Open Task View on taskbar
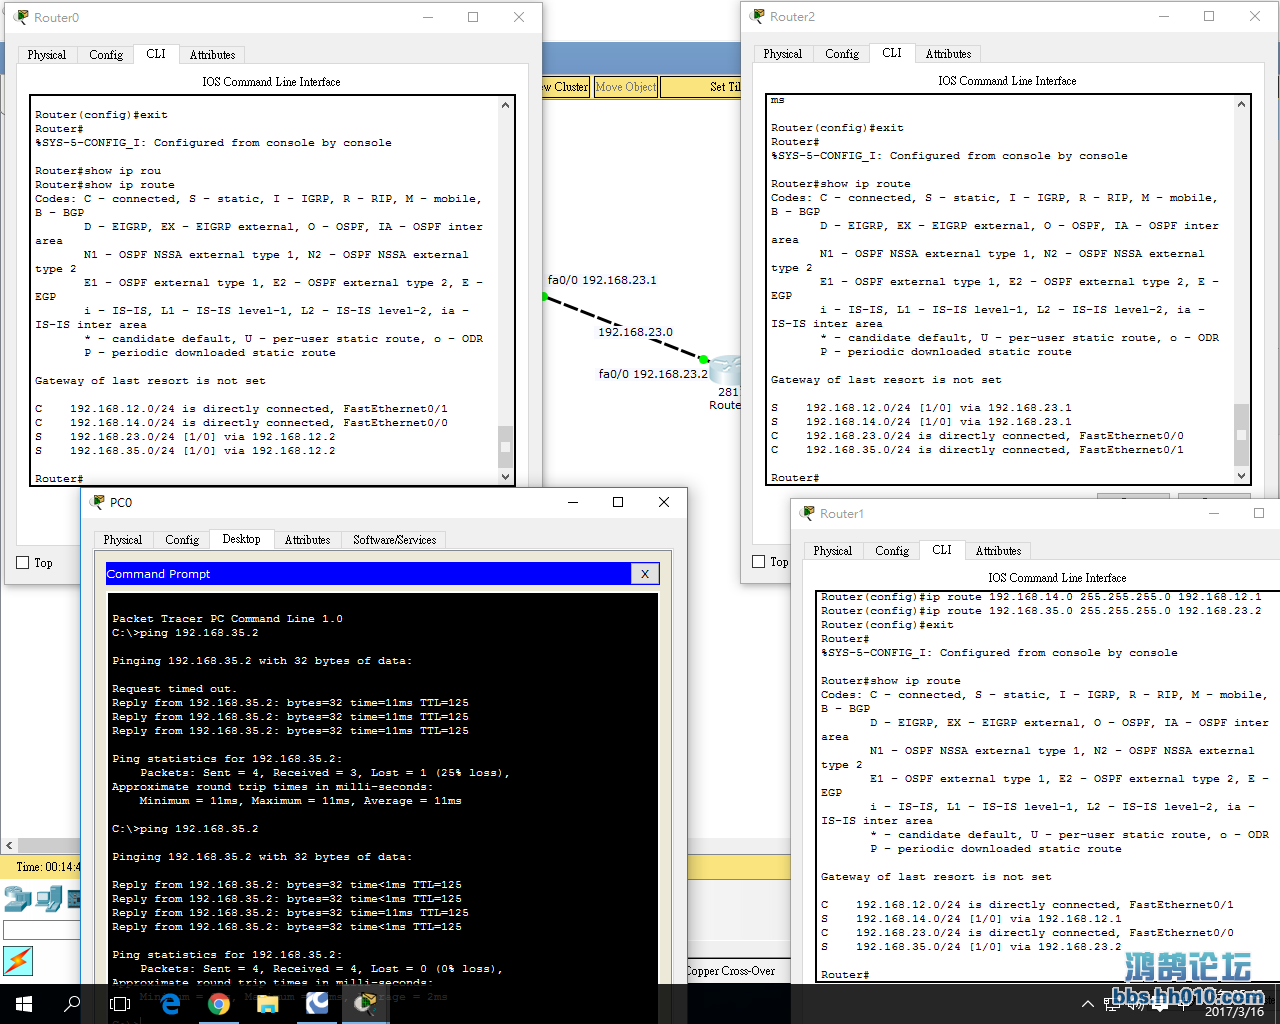 [x=120, y=1003]
